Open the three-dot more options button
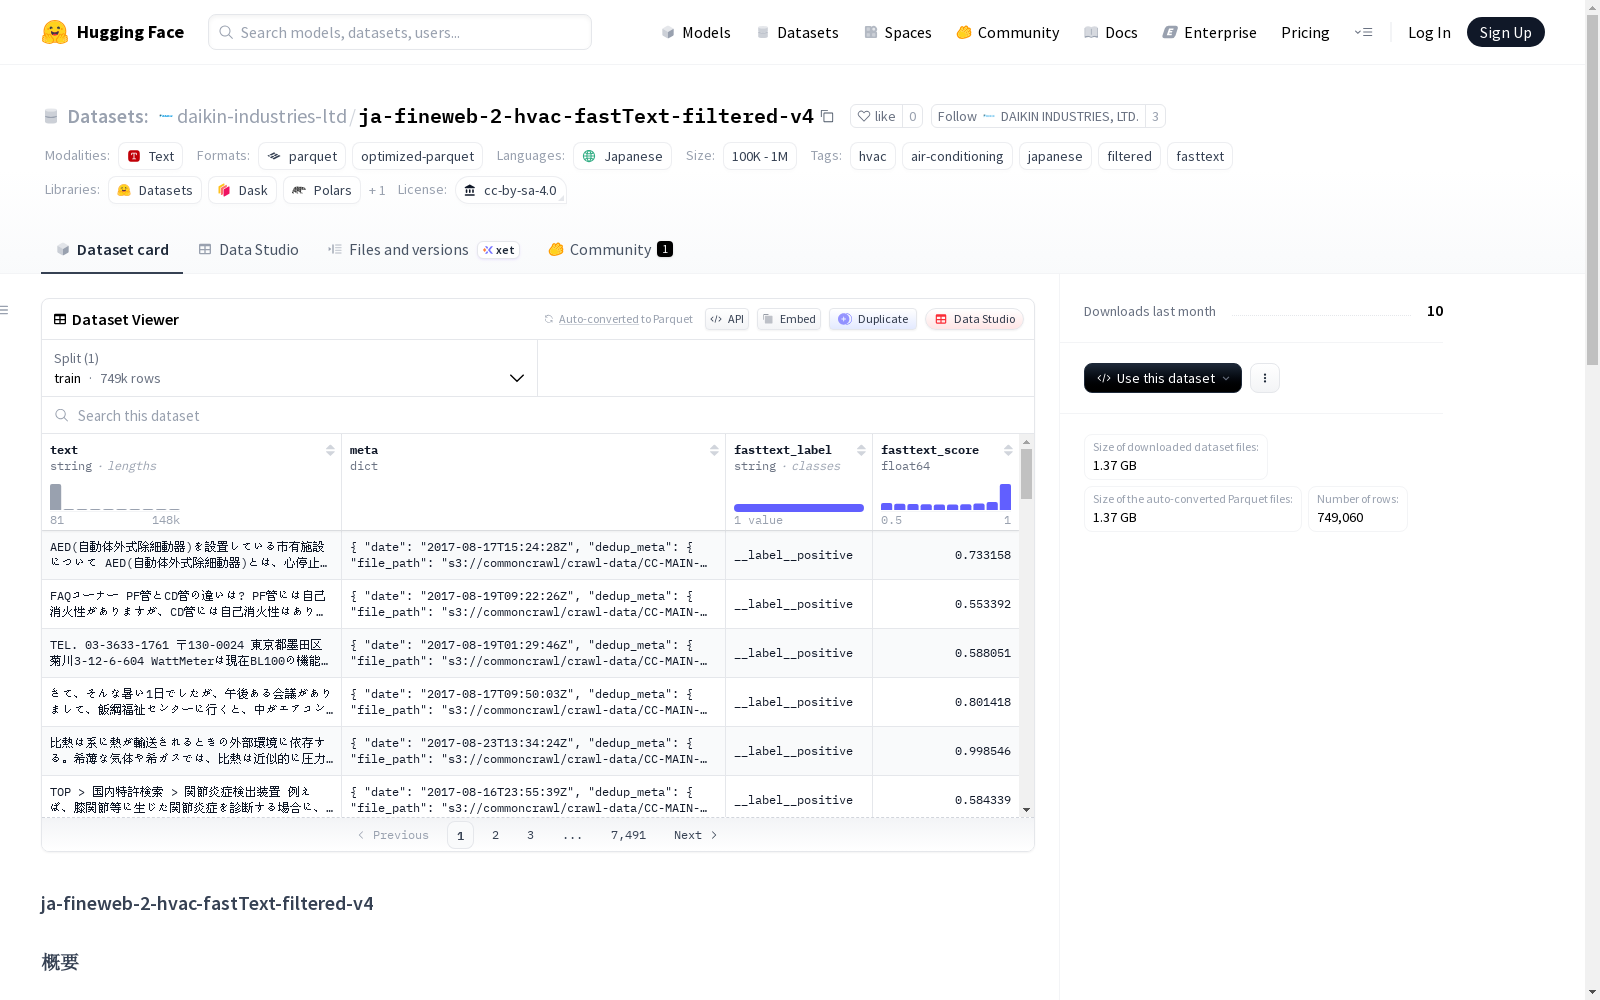Image resolution: width=1600 pixels, height=1000 pixels. [1265, 378]
